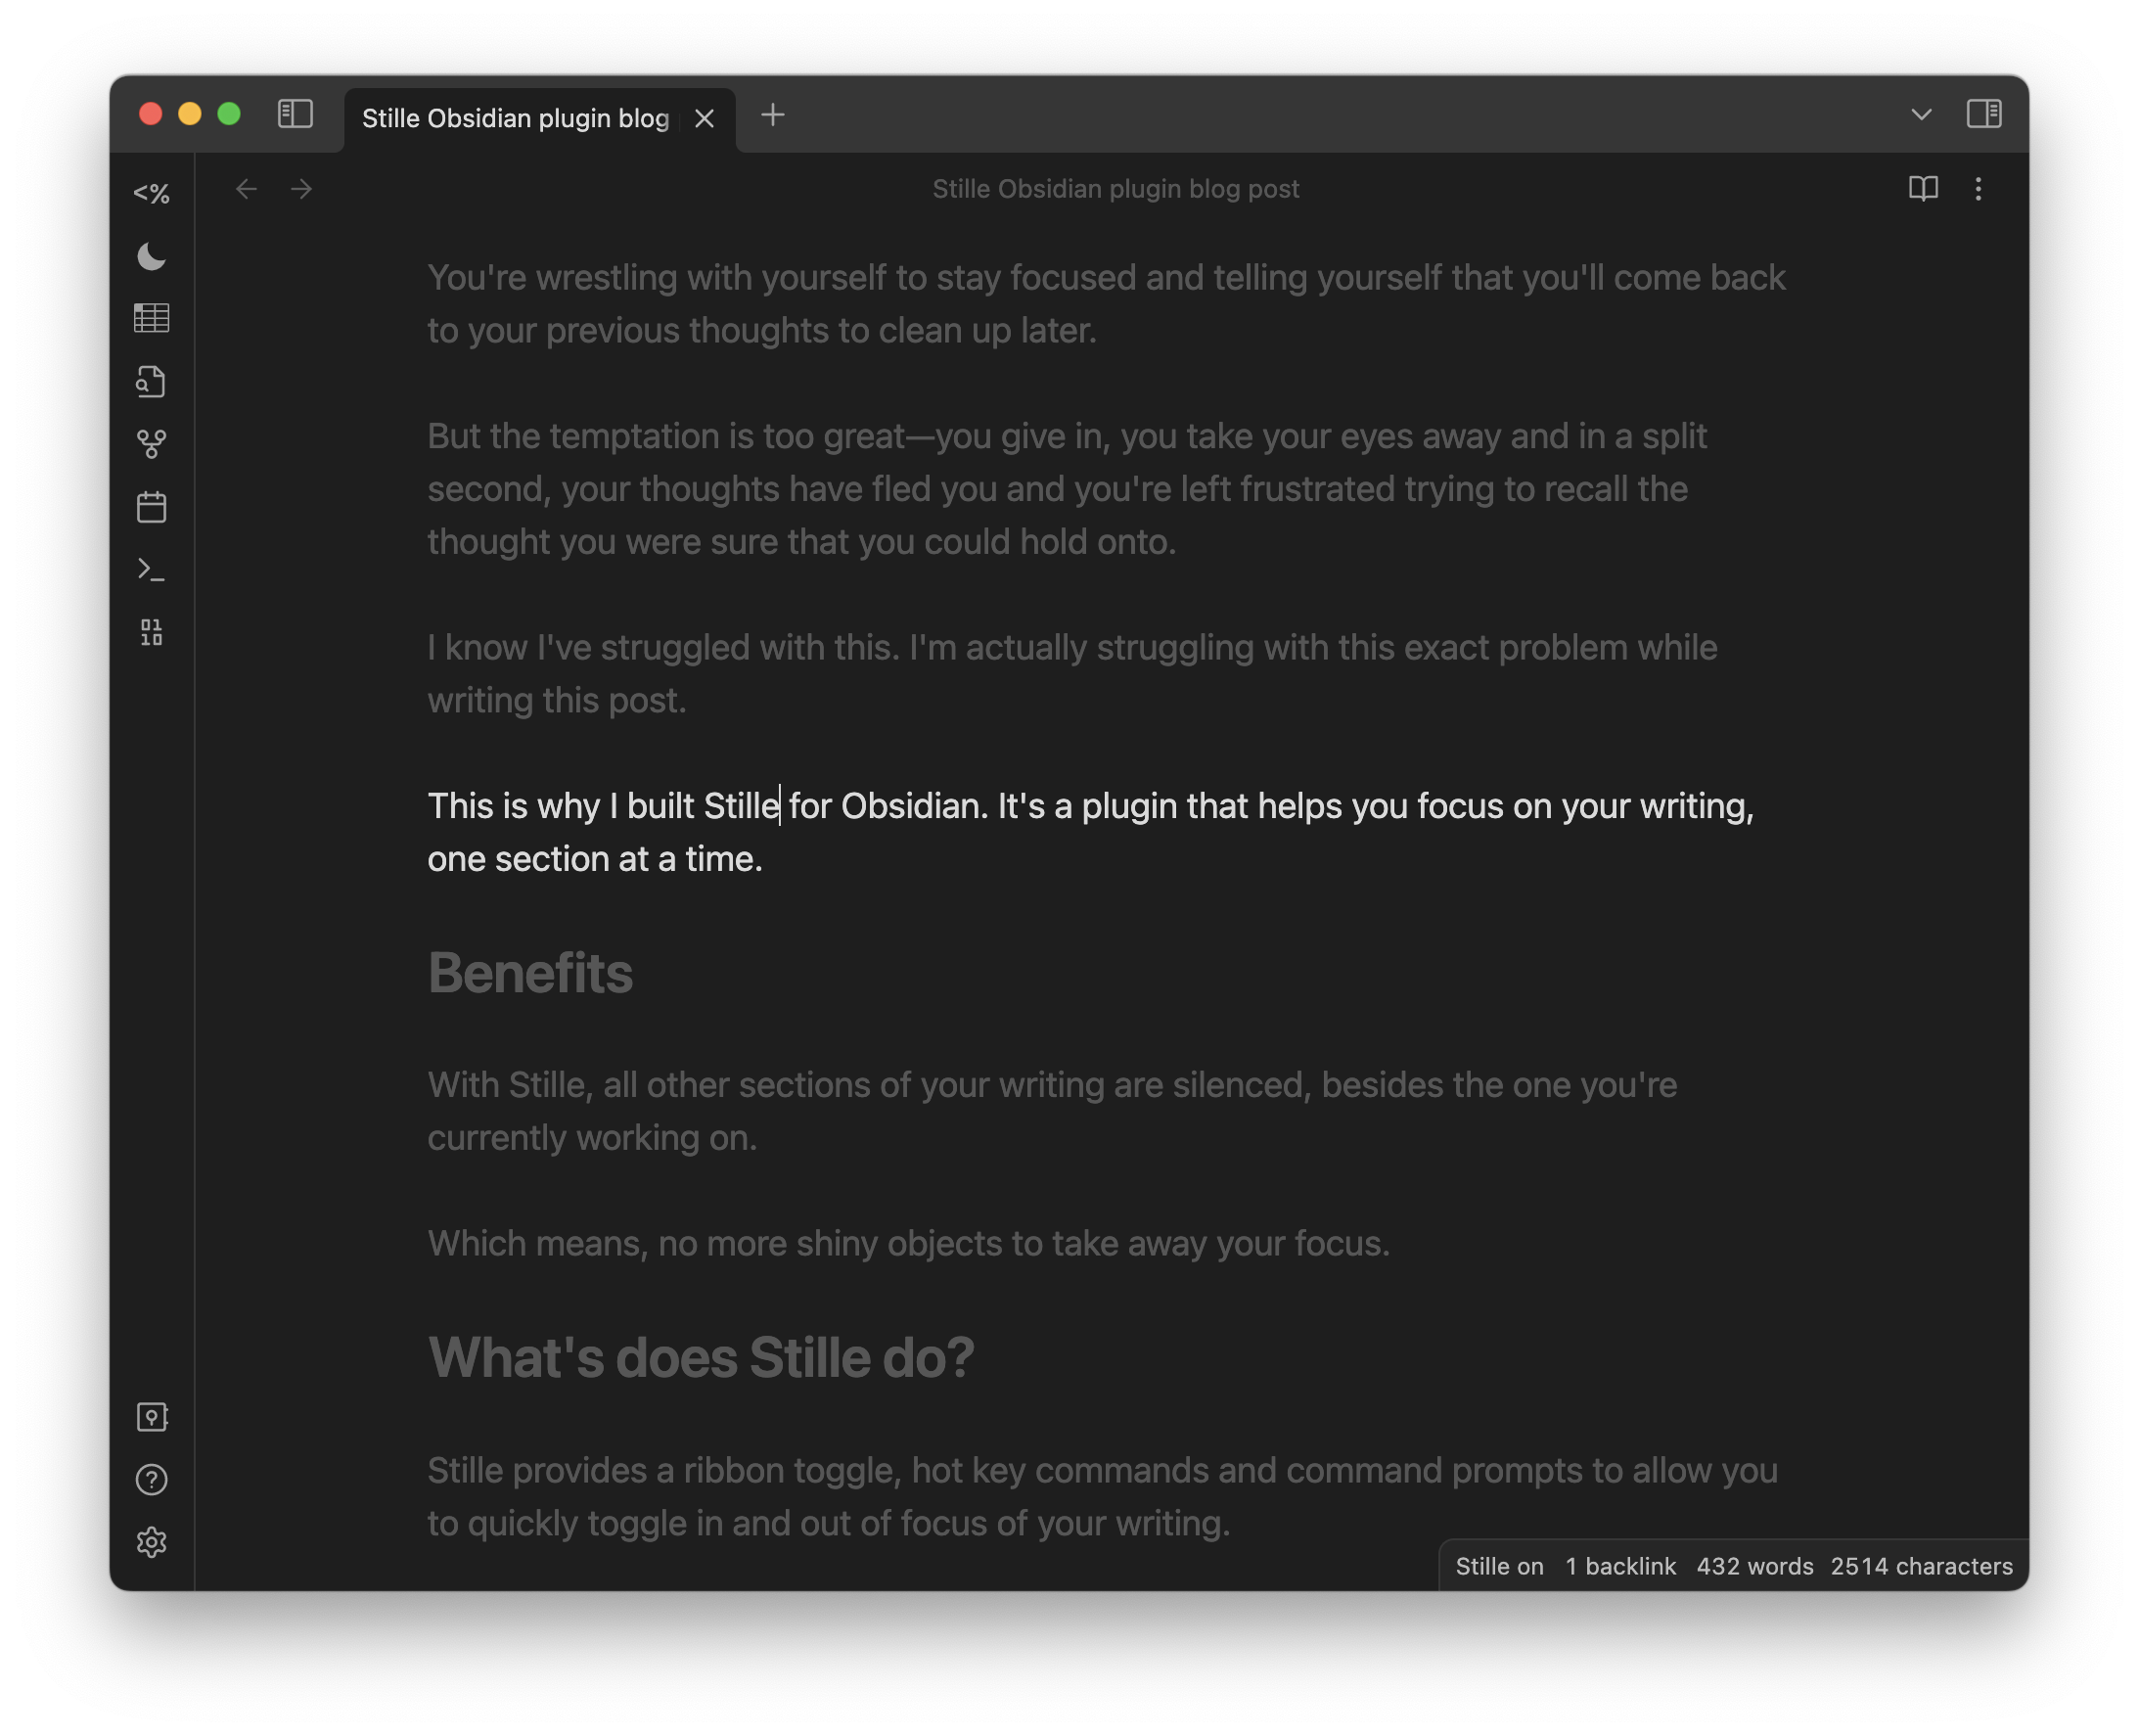2139x1736 pixels.
Task: Open the tab list dropdown chevron
Action: click(1921, 115)
